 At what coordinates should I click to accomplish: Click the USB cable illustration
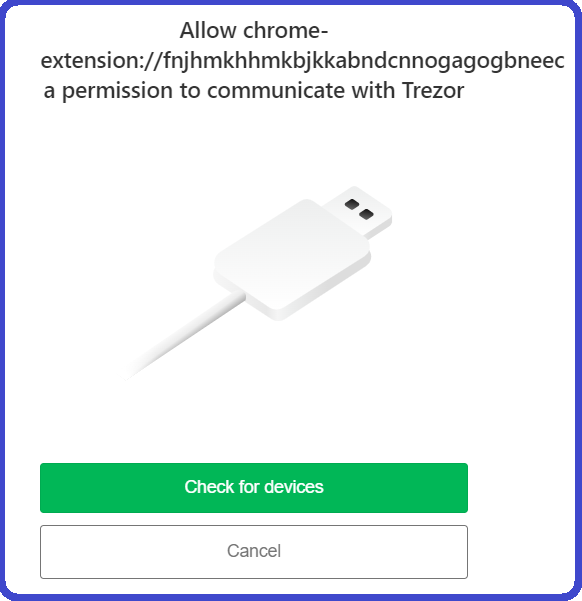(x=256, y=283)
